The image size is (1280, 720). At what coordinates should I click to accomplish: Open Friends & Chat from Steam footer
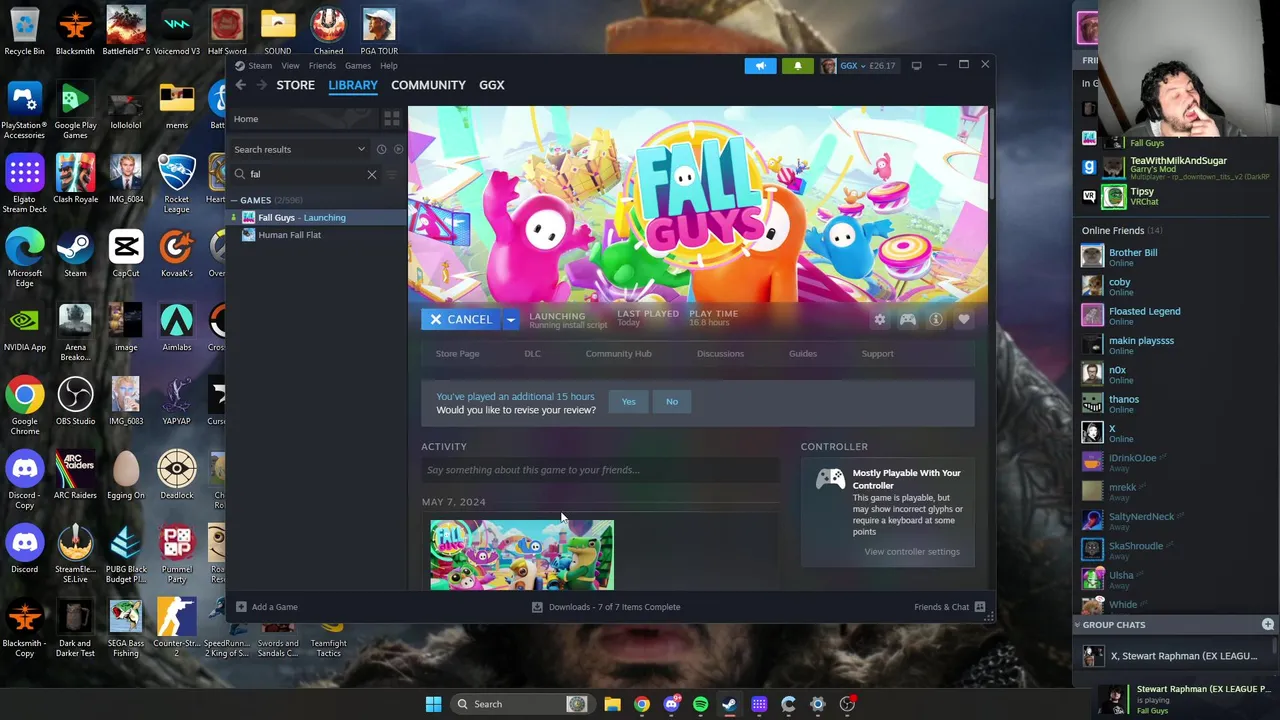(949, 607)
